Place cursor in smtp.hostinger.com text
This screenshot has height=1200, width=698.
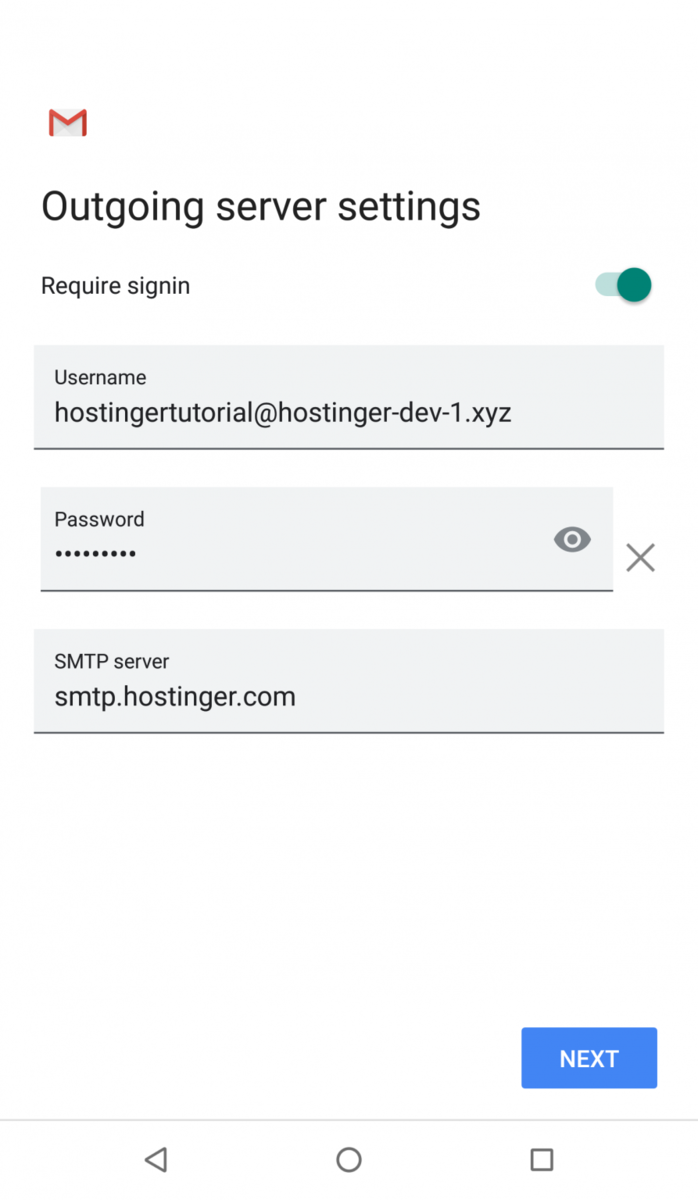[x=175, y=697]
